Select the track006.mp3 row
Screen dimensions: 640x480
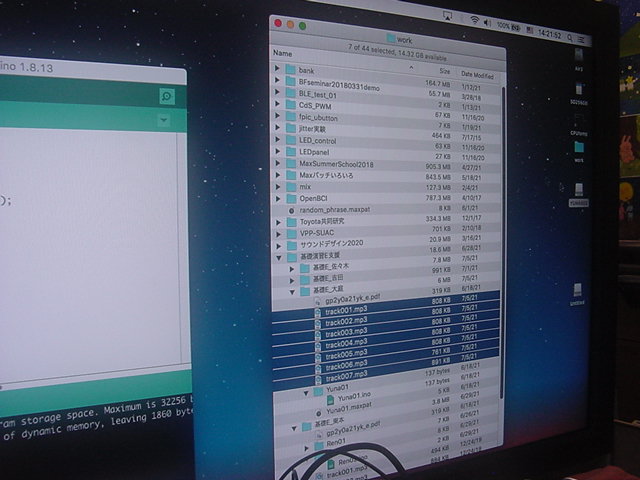point(386,361)
